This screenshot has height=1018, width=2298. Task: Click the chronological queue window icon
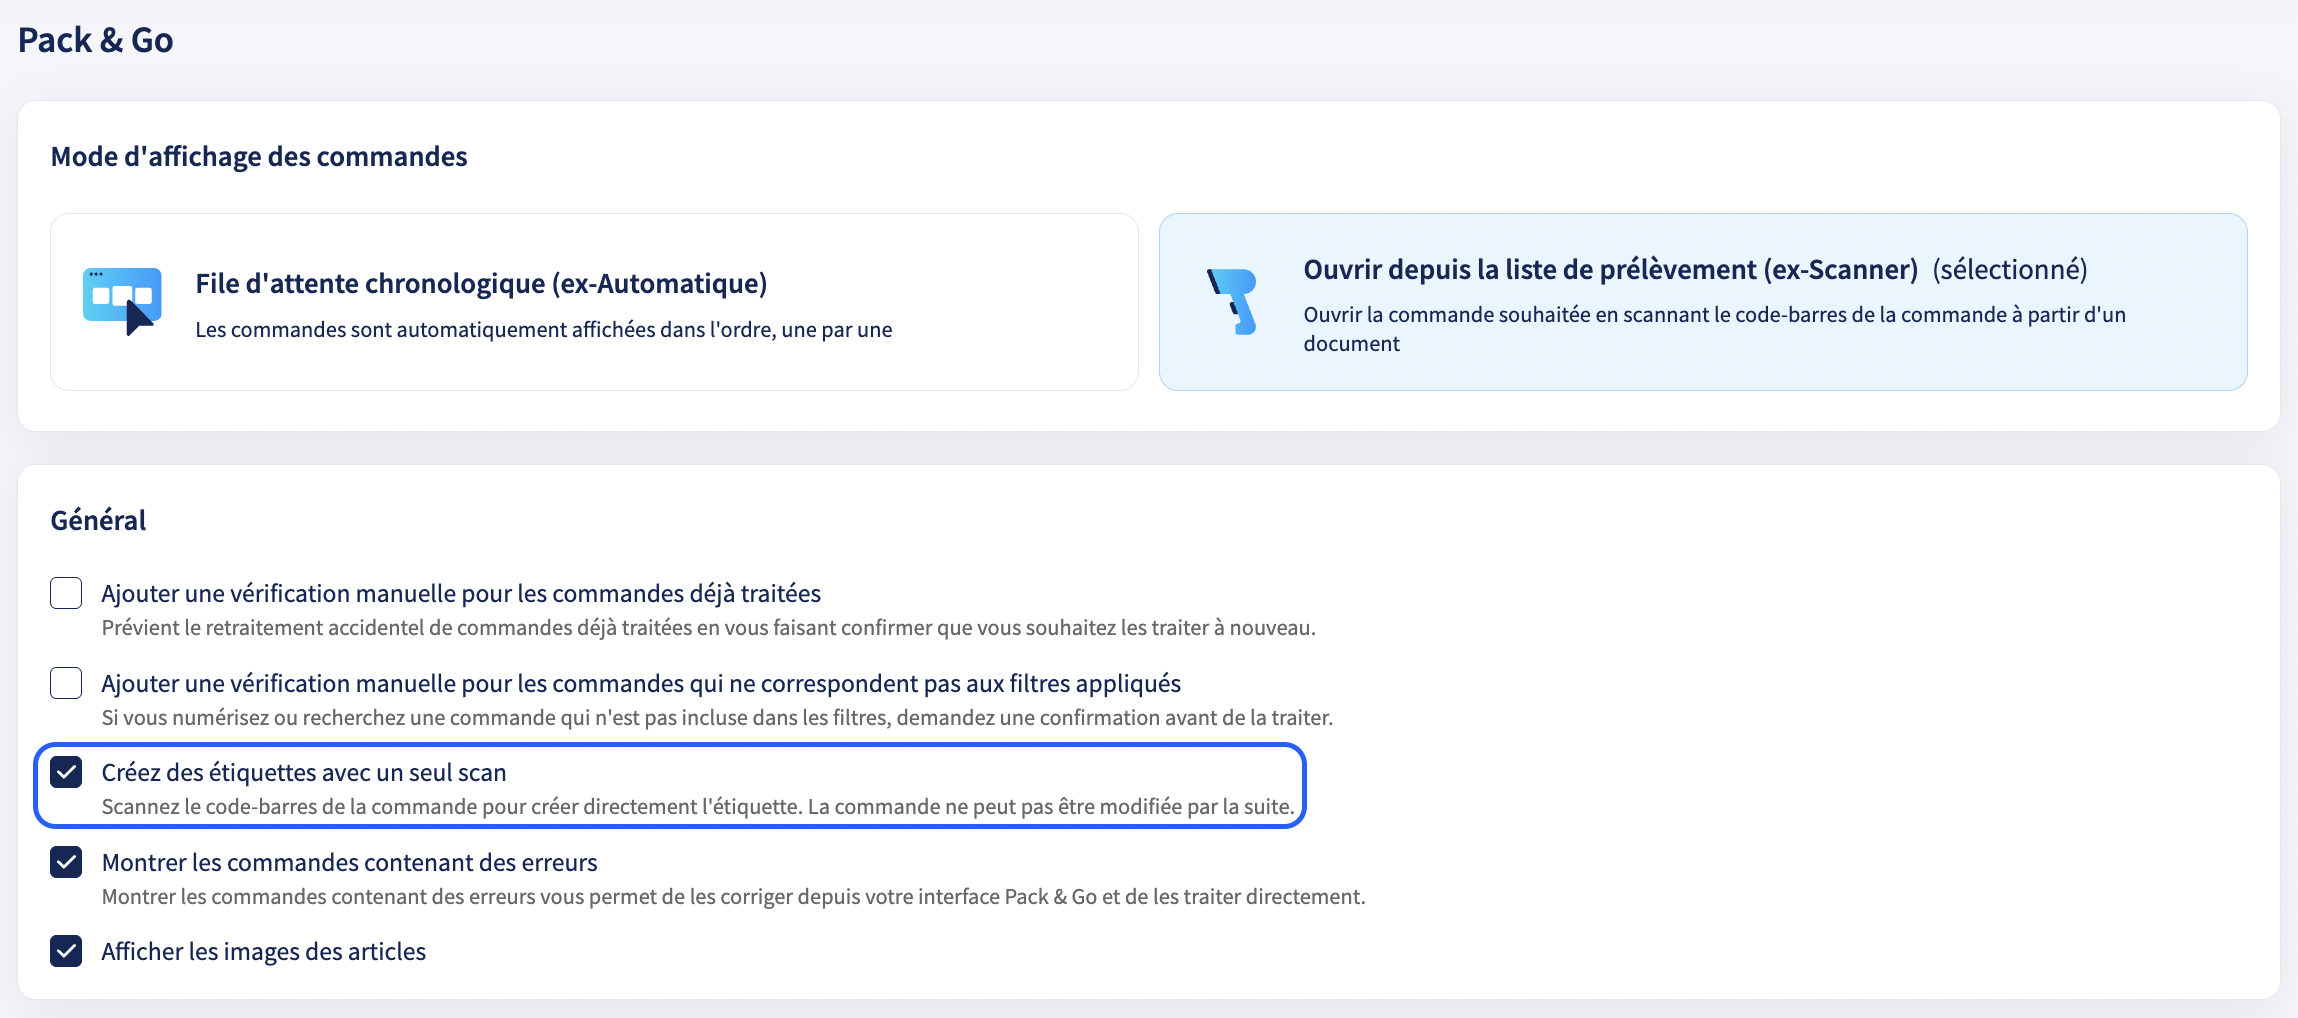[122, 301]
